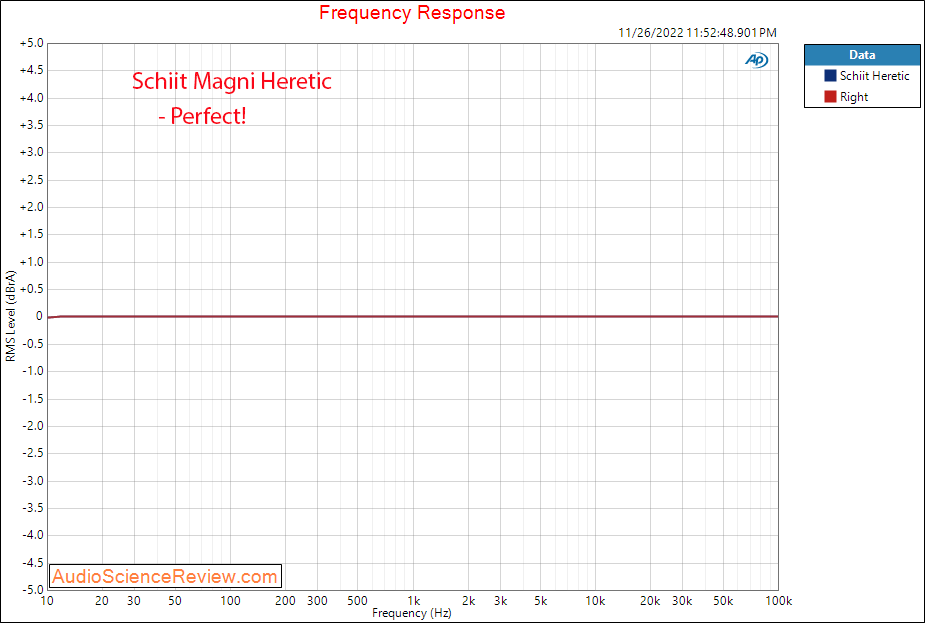Click the 300 Hz frequency axis label
The height and width of the screenshot is (623, 925).
(317, 601)
